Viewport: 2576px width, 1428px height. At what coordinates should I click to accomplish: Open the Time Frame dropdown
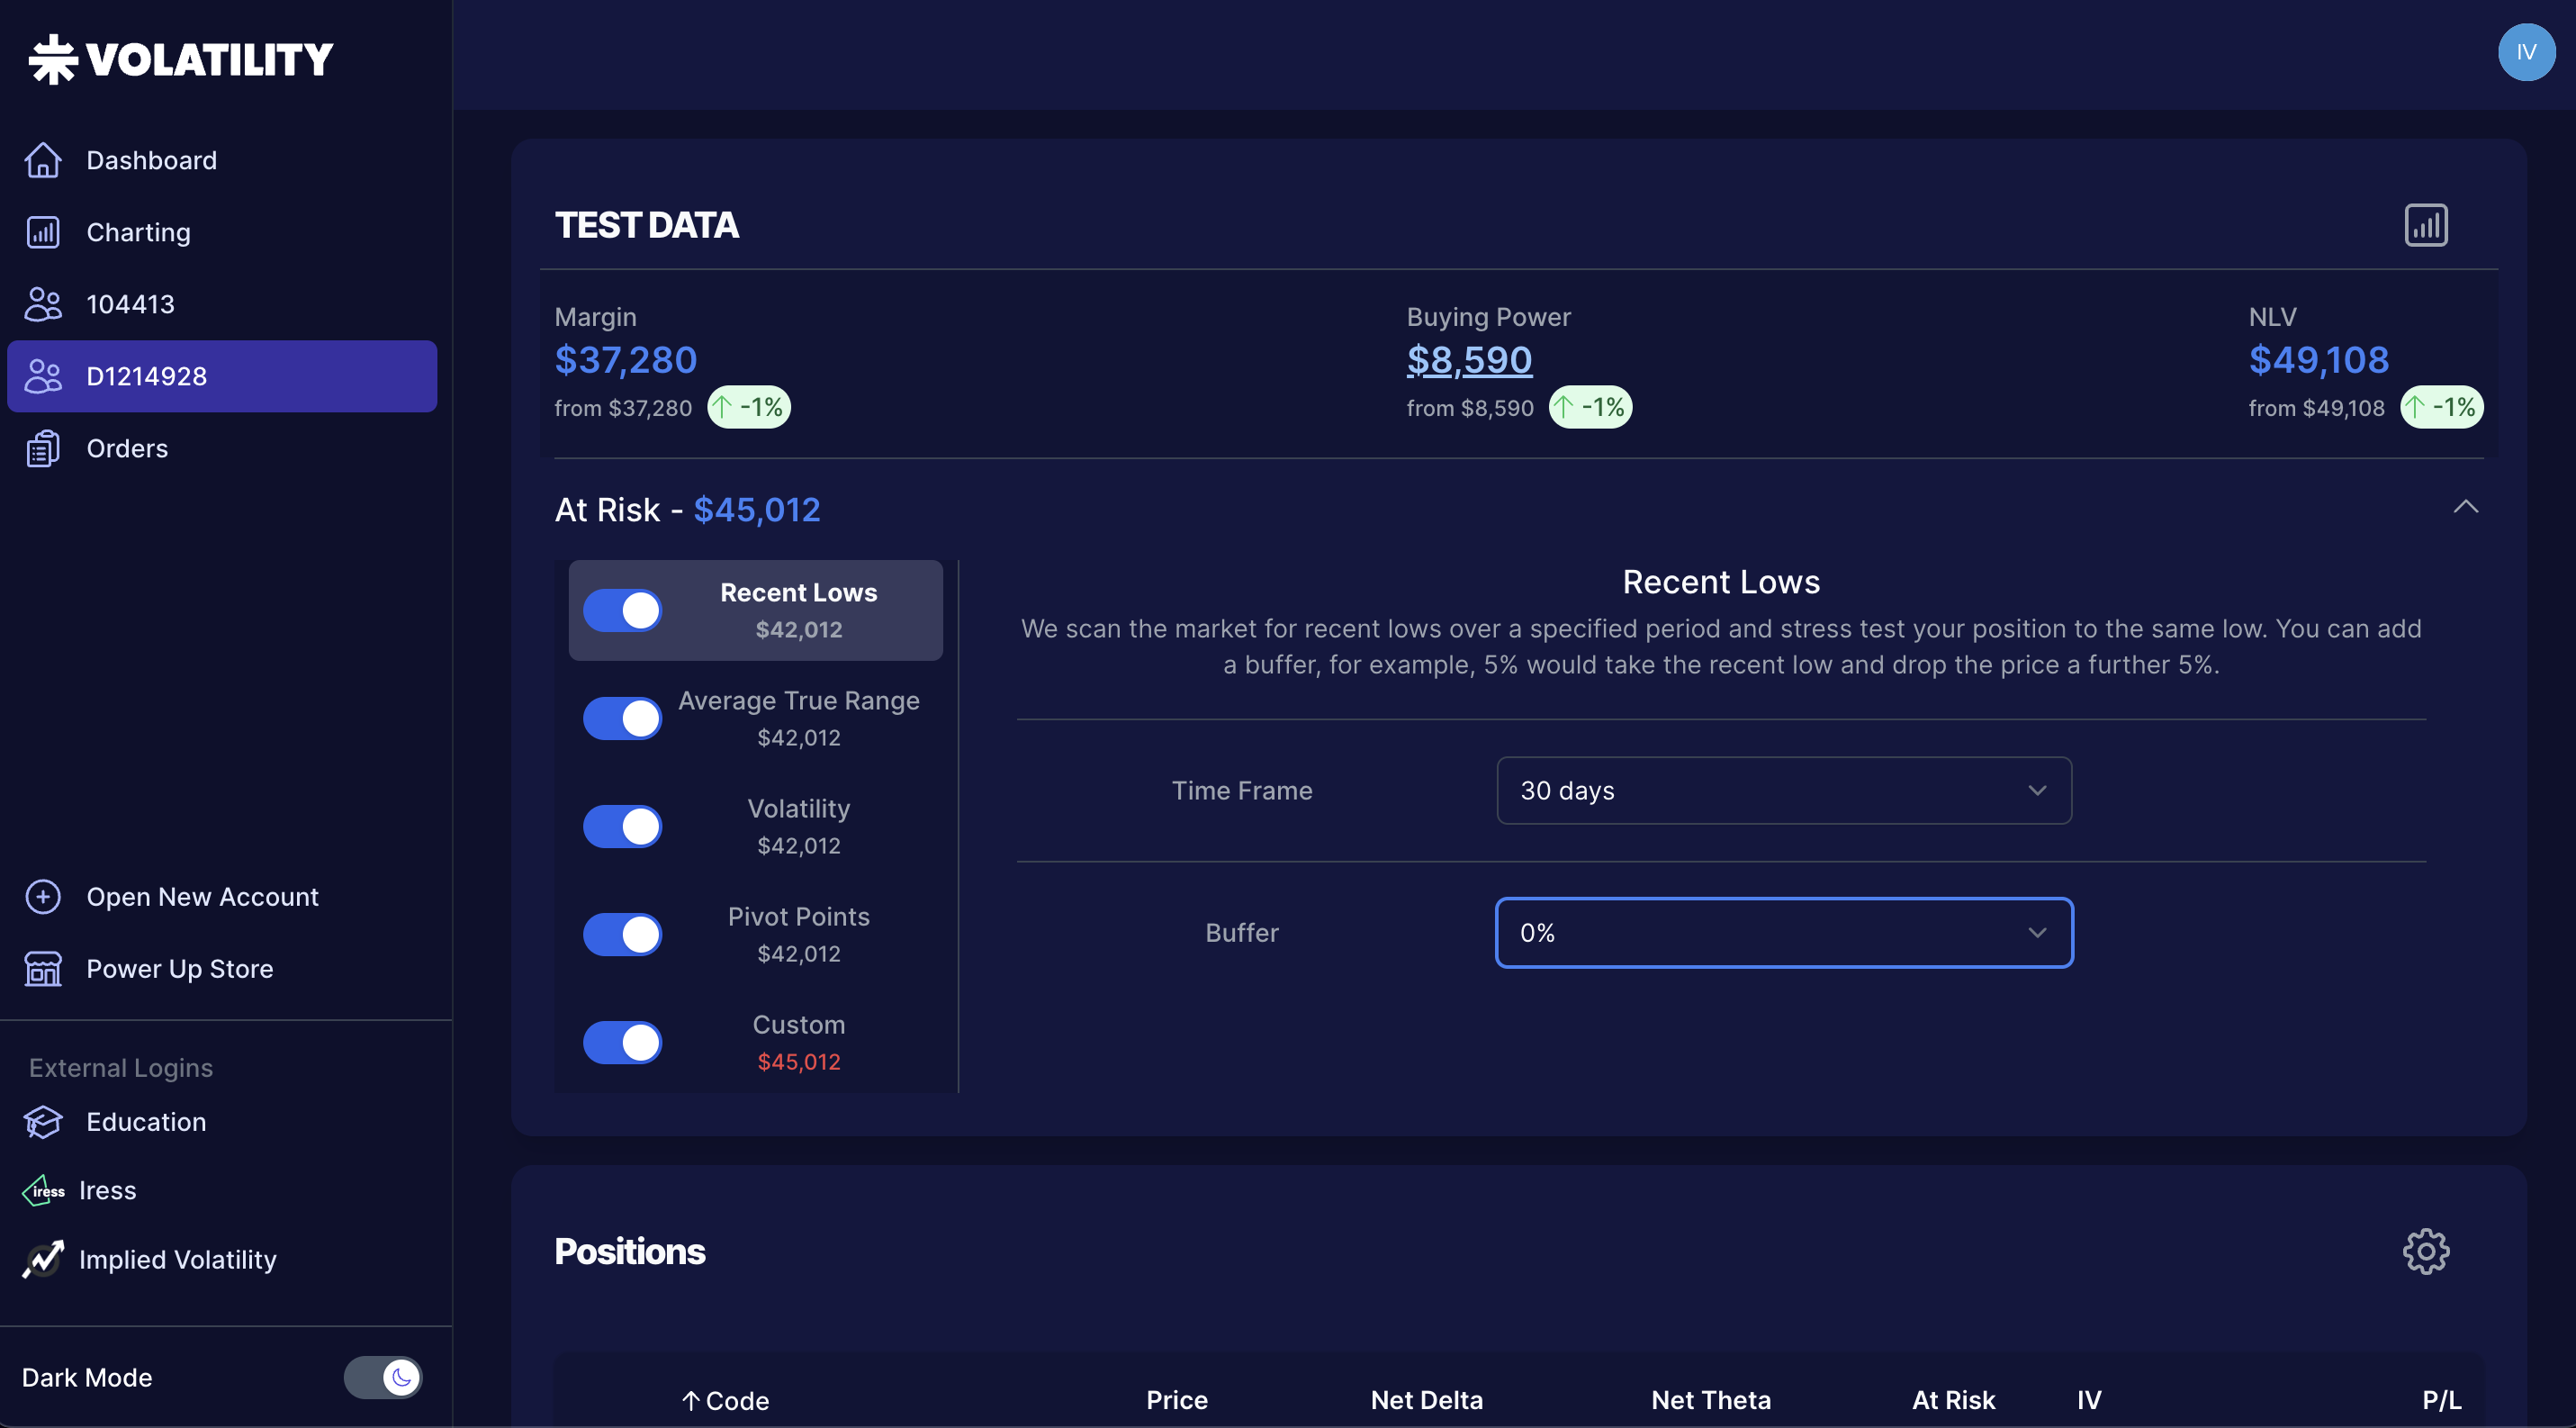1783,790
